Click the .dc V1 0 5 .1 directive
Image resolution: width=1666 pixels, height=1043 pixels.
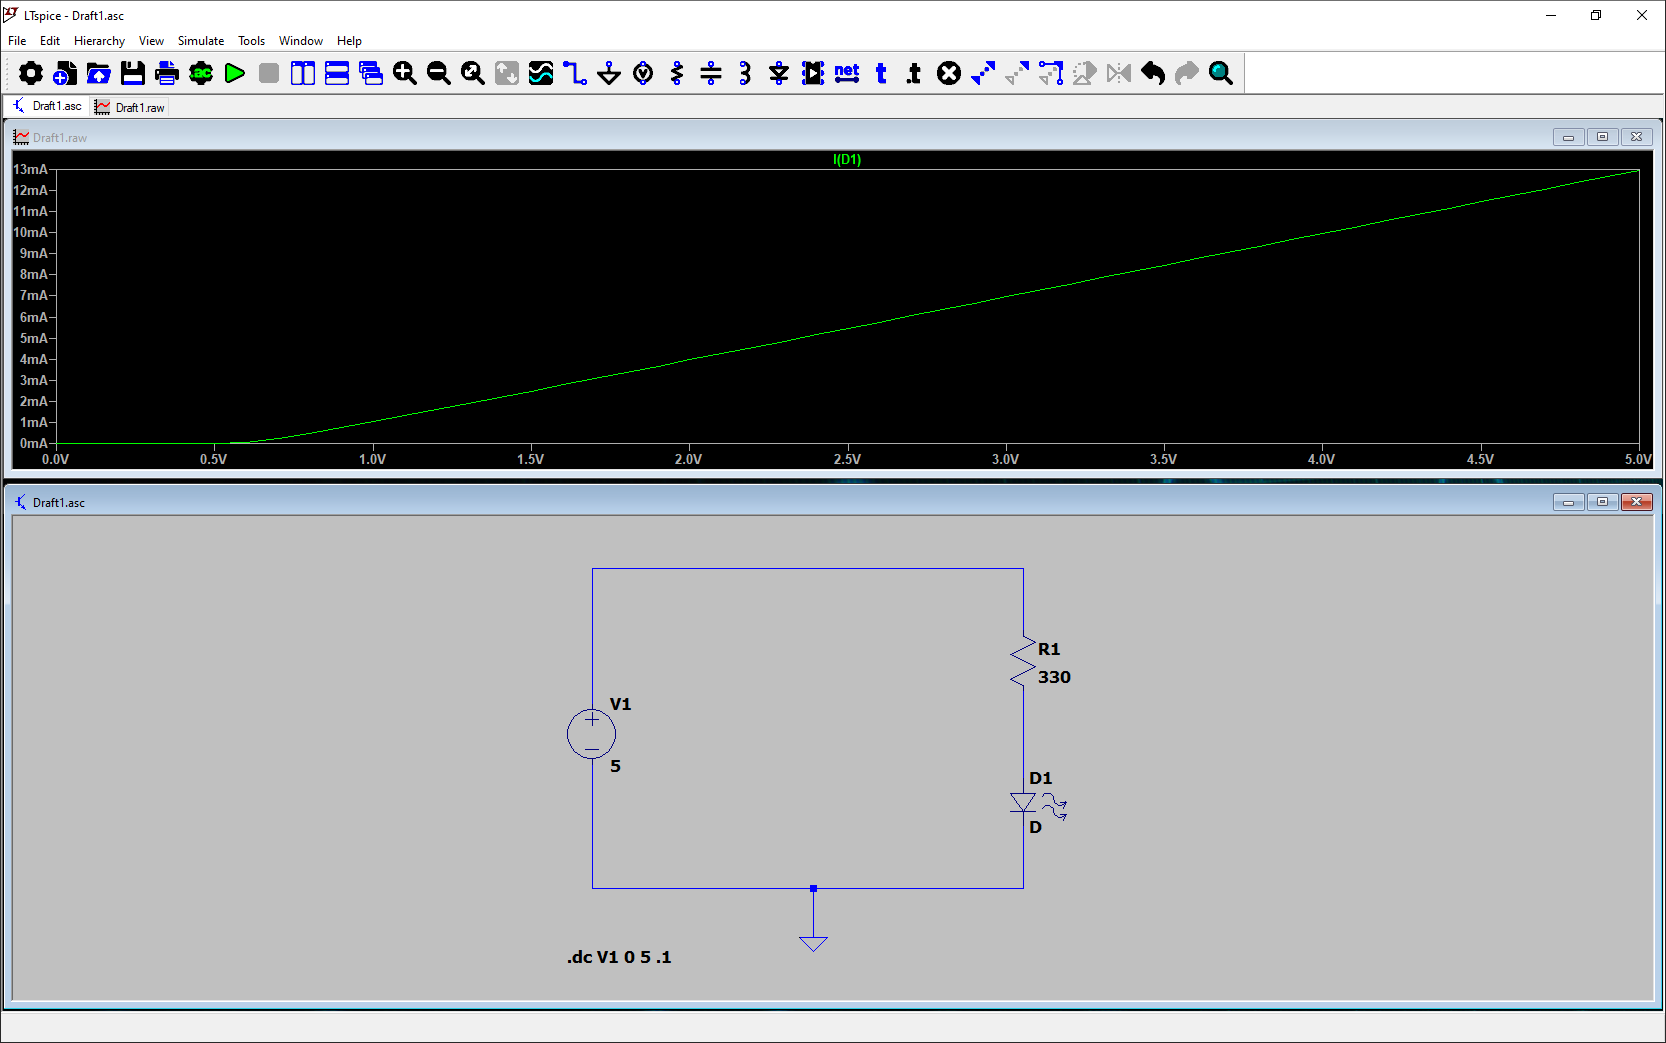[x=619, y=957]
